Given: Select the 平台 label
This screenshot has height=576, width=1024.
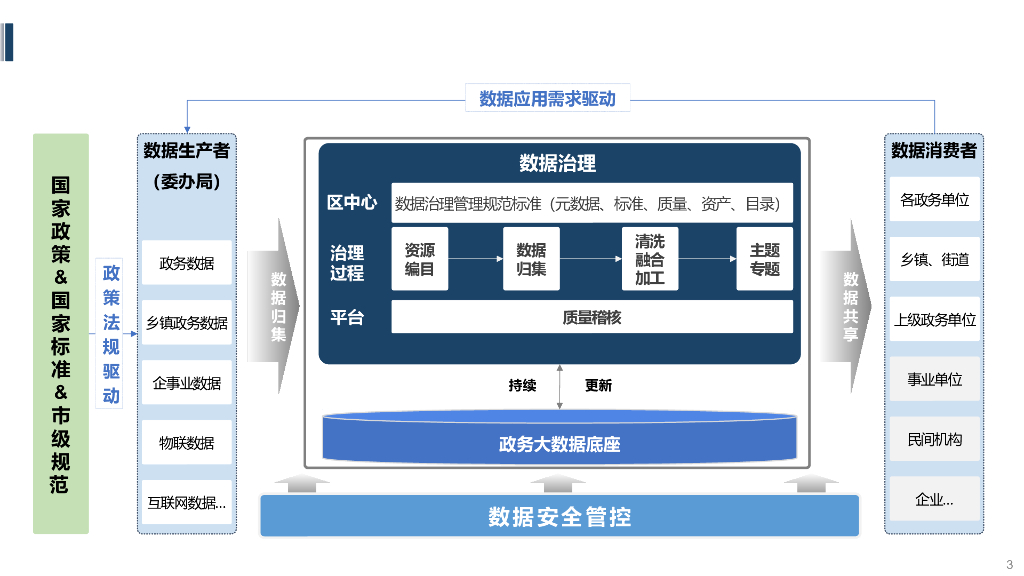Looking at the screenshot, I should pos(347,317).
